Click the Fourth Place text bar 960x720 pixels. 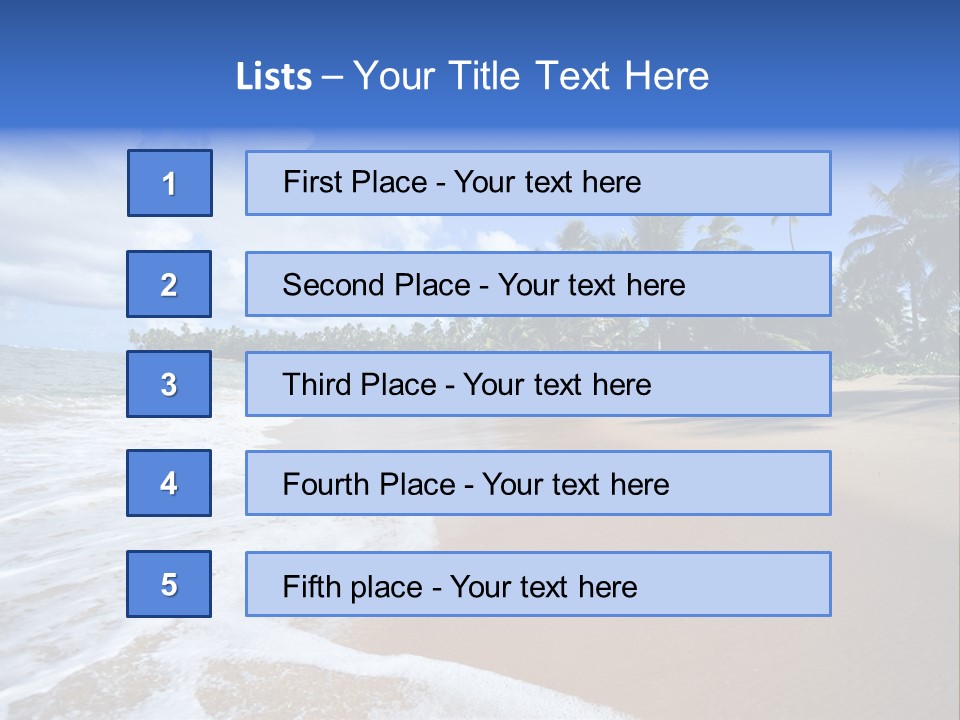538,483
